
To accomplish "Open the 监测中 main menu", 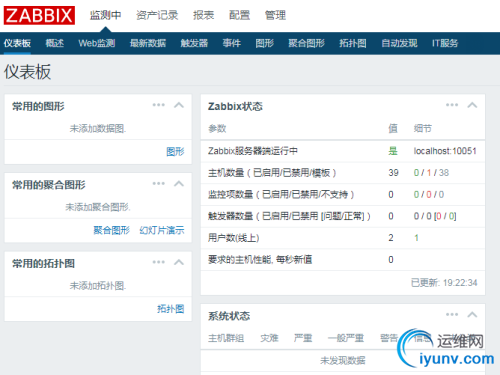I will [105, 15].
